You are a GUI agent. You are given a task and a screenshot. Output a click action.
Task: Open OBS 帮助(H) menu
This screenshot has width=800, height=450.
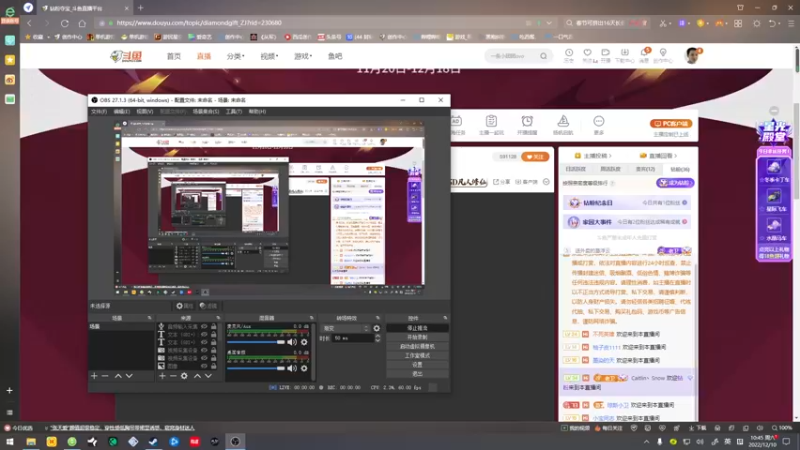point(257,111)
